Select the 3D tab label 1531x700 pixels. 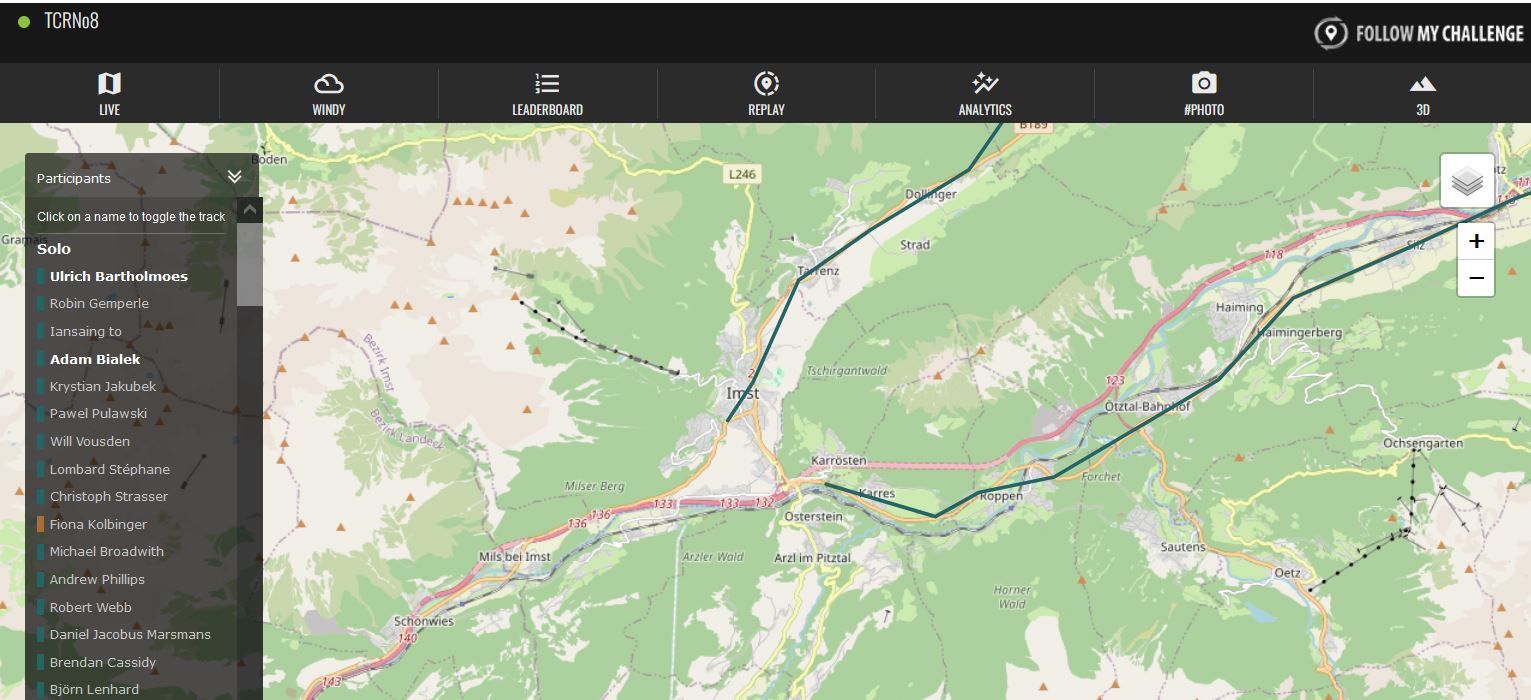pos(1422,109)
